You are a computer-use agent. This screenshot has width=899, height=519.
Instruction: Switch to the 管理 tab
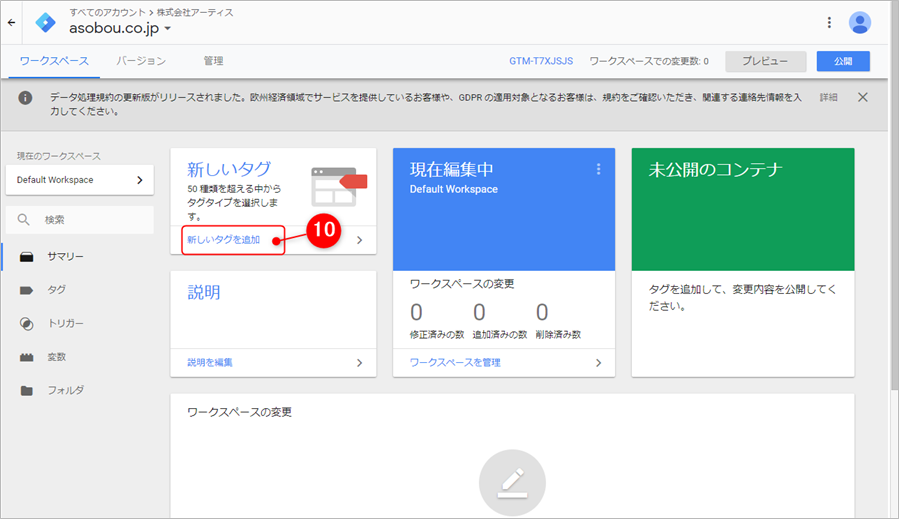213,61
